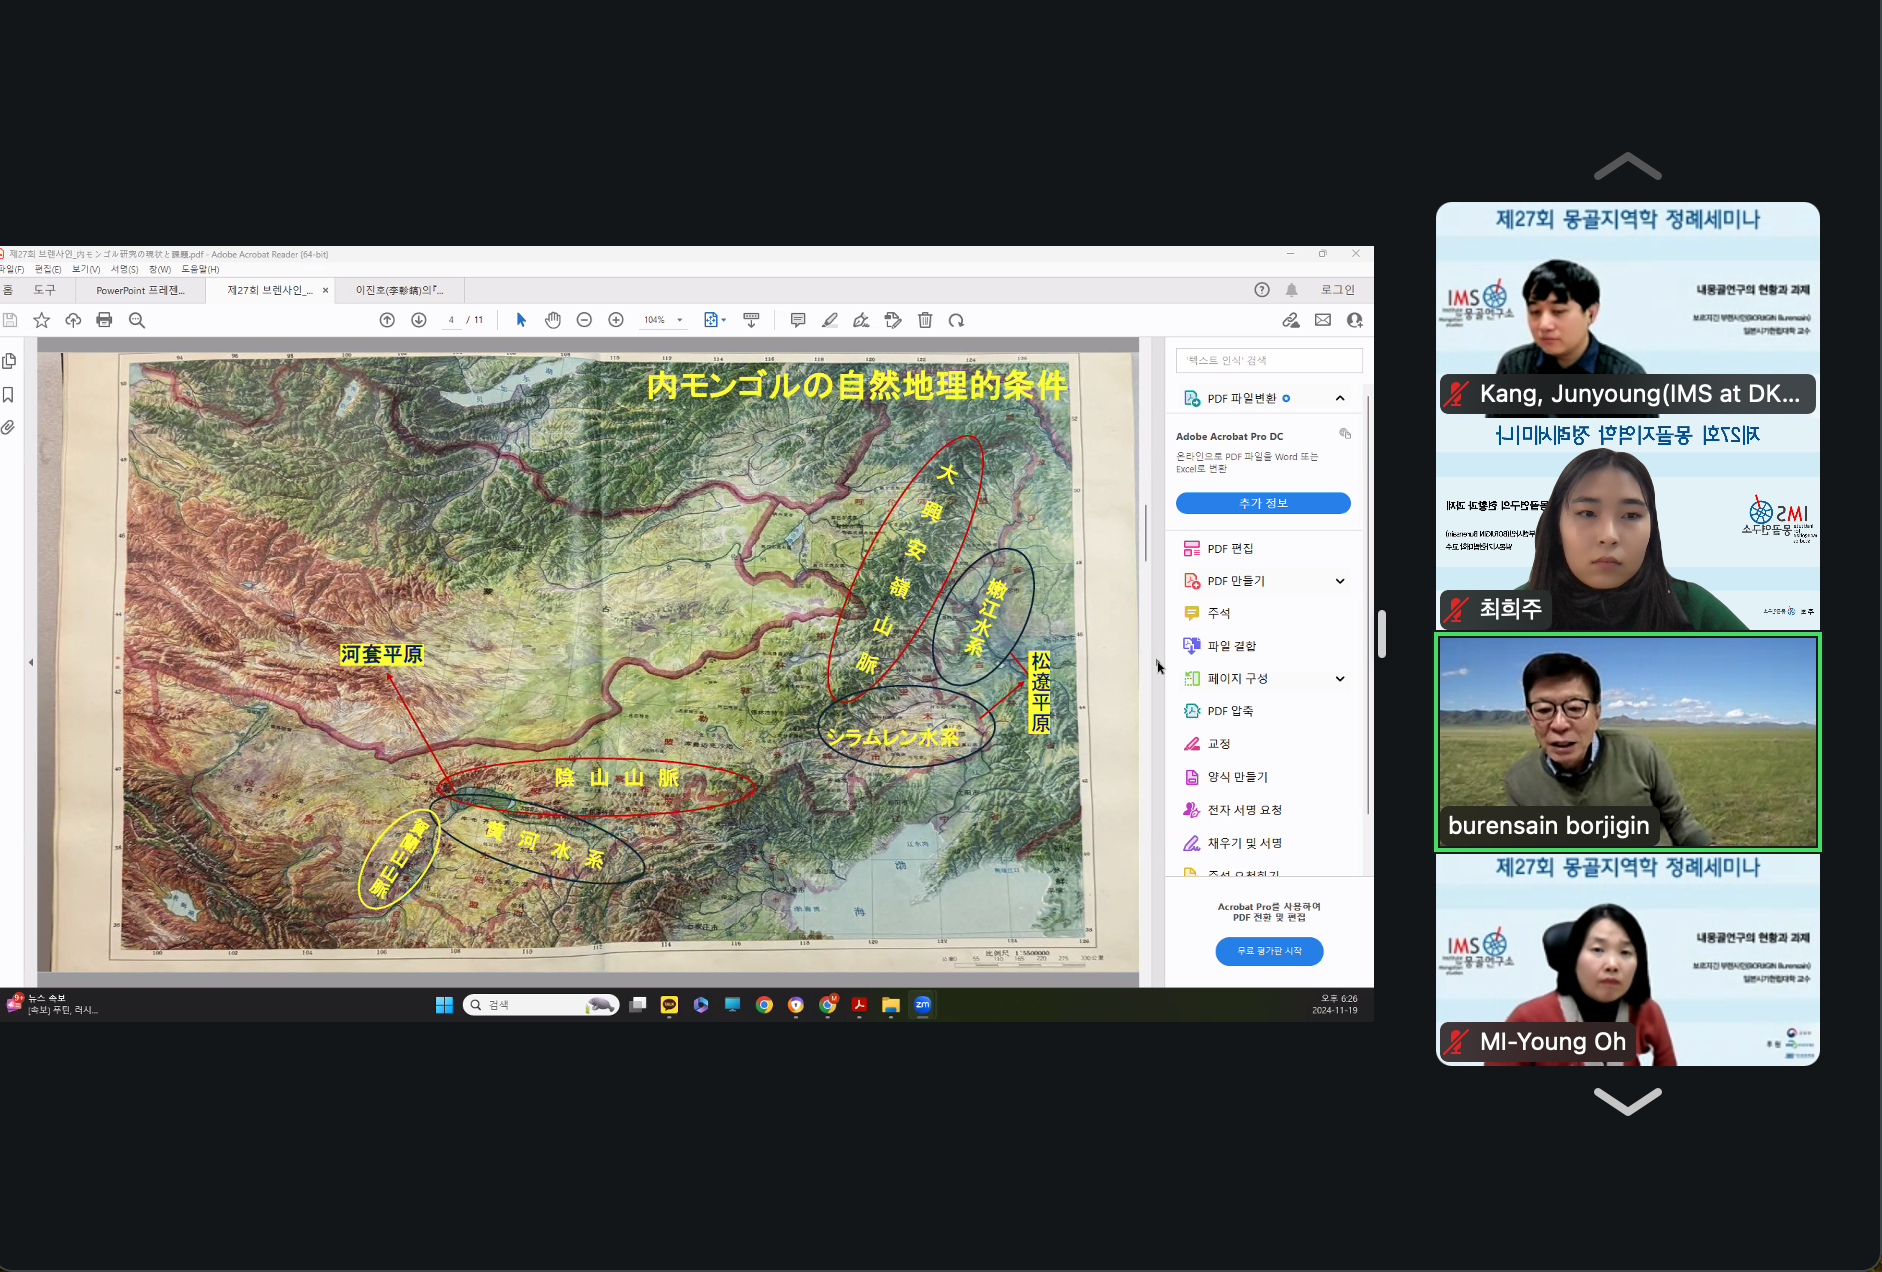This screenshot has width=1882, height=1272.
Task: Activate the hand pan tool
Action: (553, 320)
